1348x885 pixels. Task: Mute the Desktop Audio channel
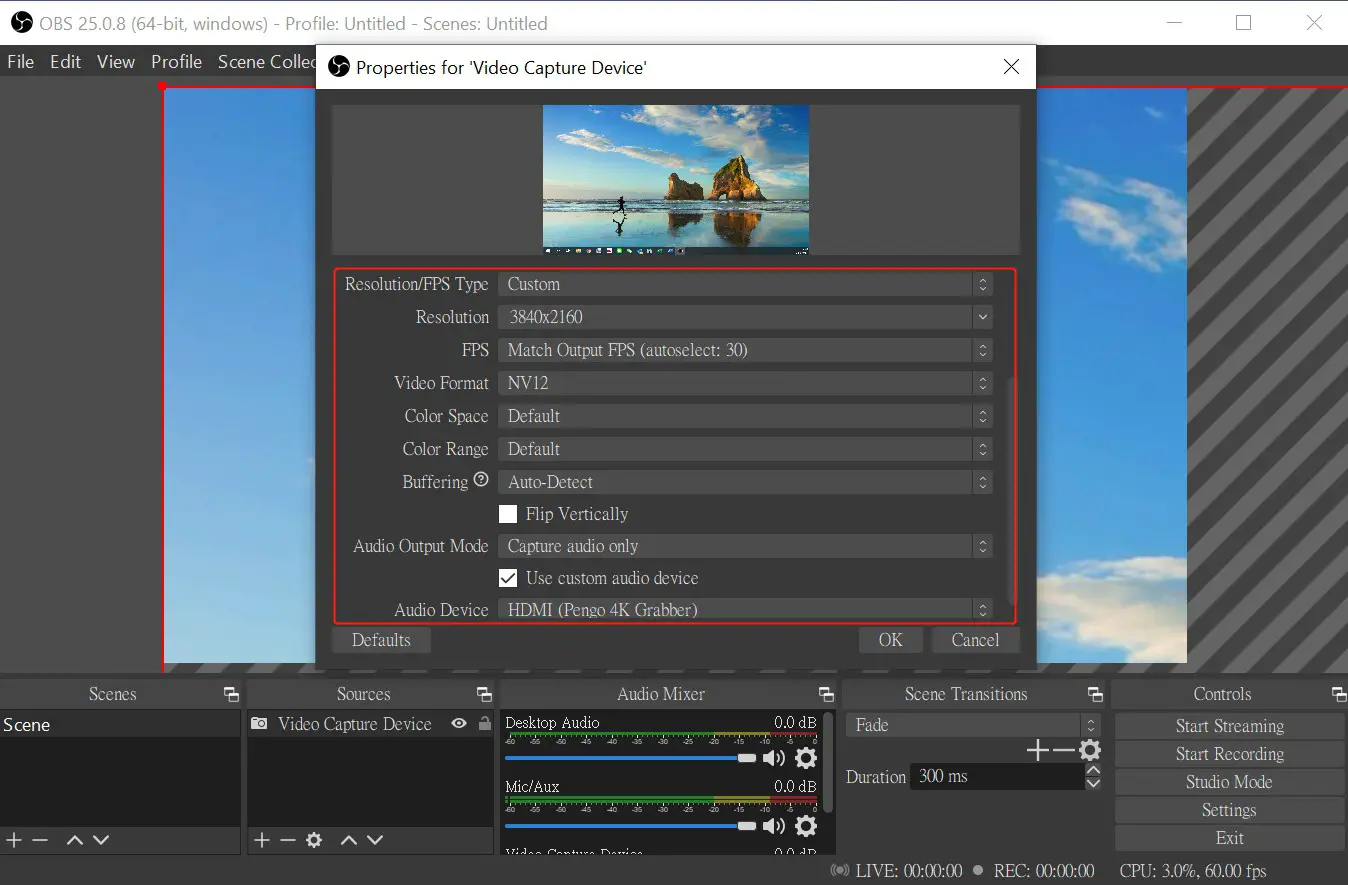pos(773,758)
